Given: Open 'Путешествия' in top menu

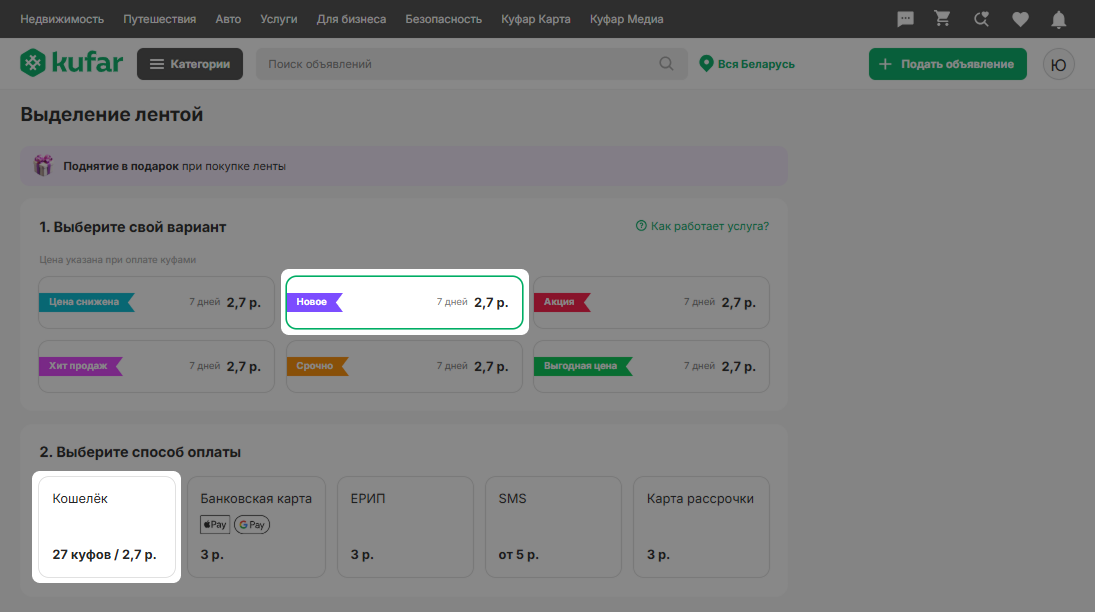Looking at the screenshot, I should tap(160, 19).
